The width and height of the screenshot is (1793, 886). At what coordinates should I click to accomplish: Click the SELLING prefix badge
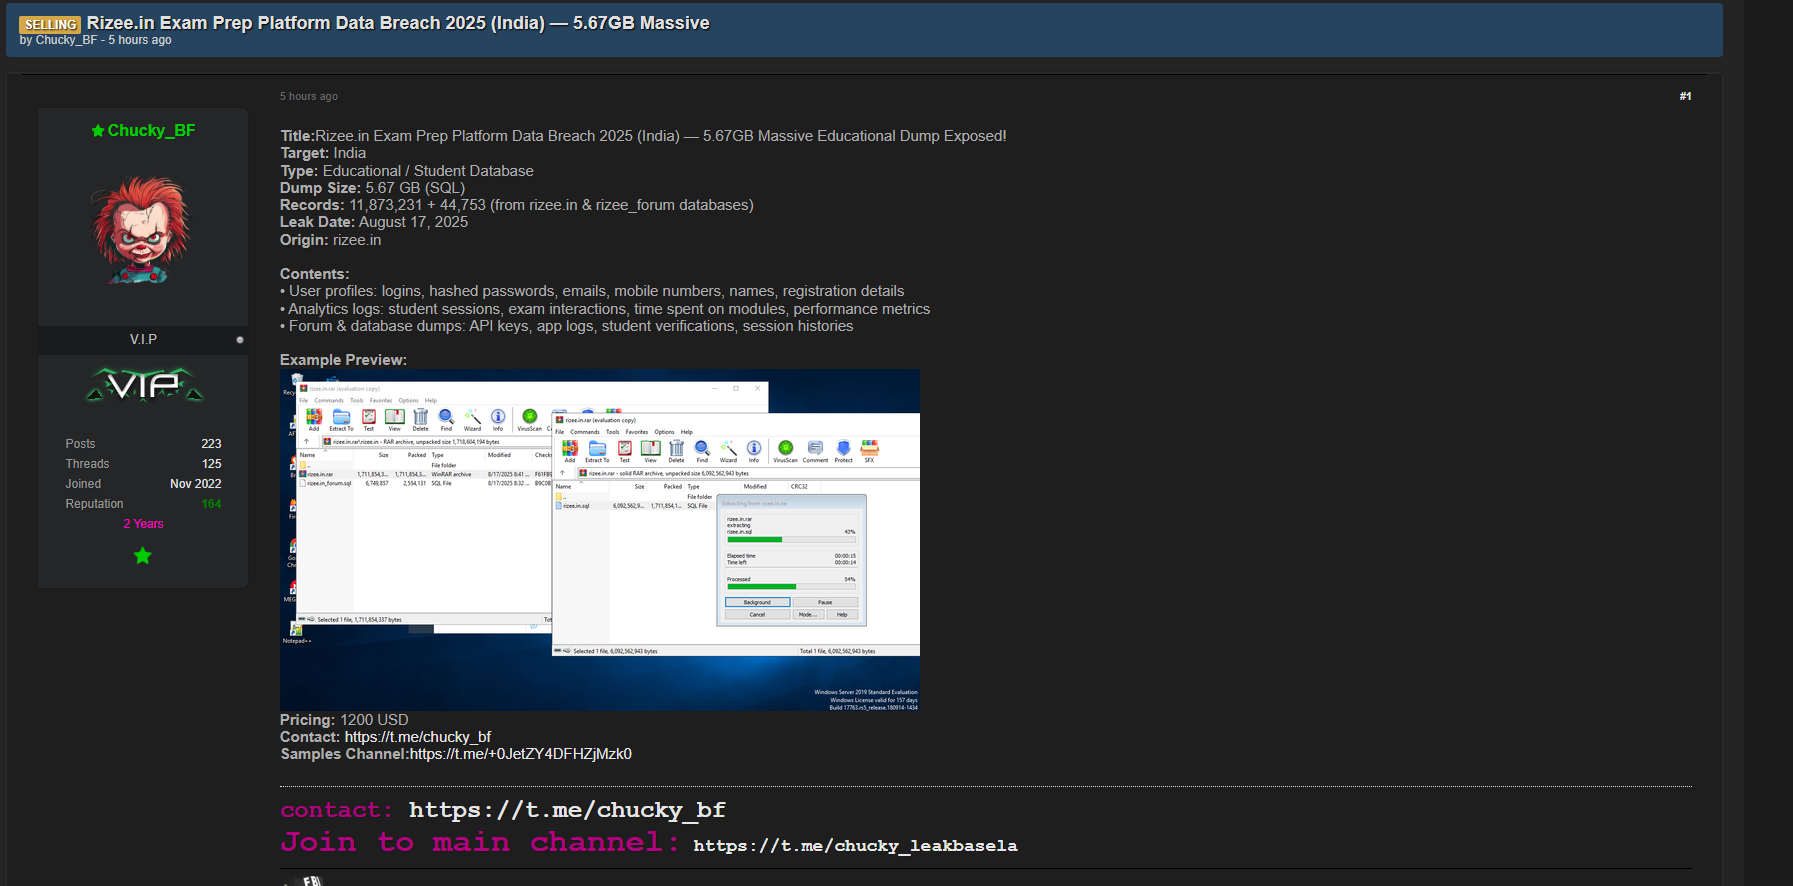click(x=50, y=24)
